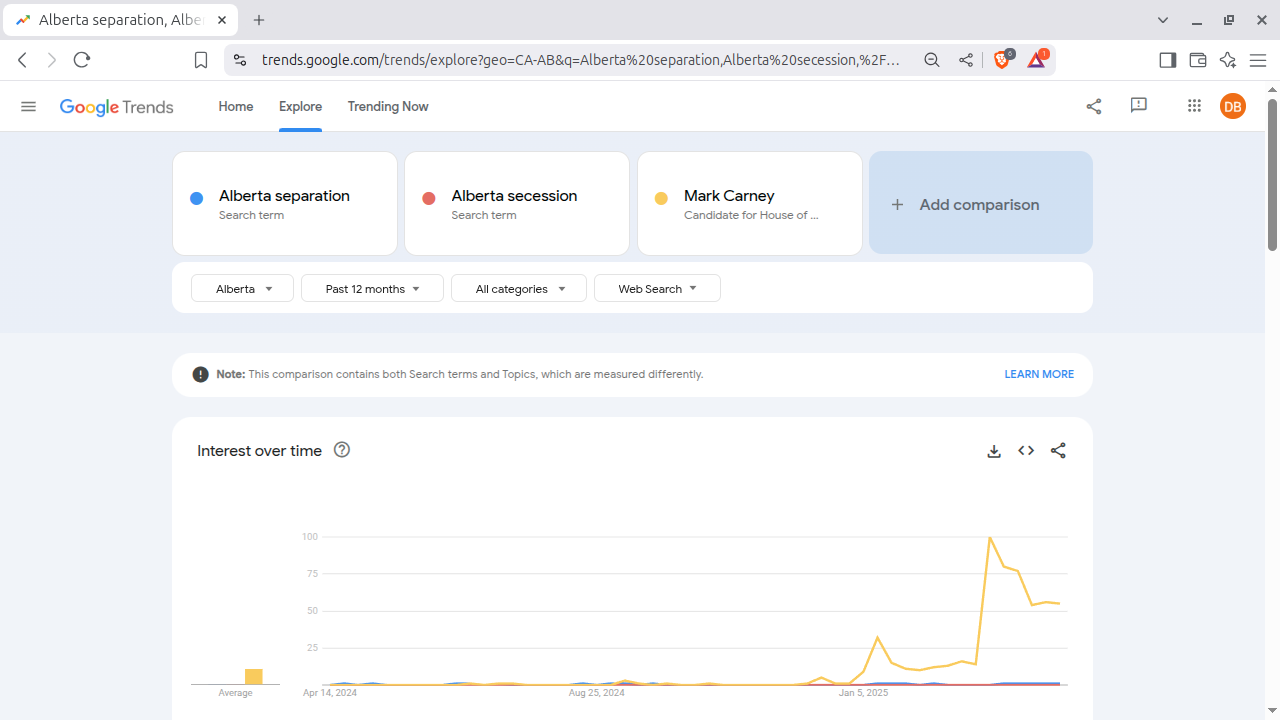Open help for Interest over time

342,450
